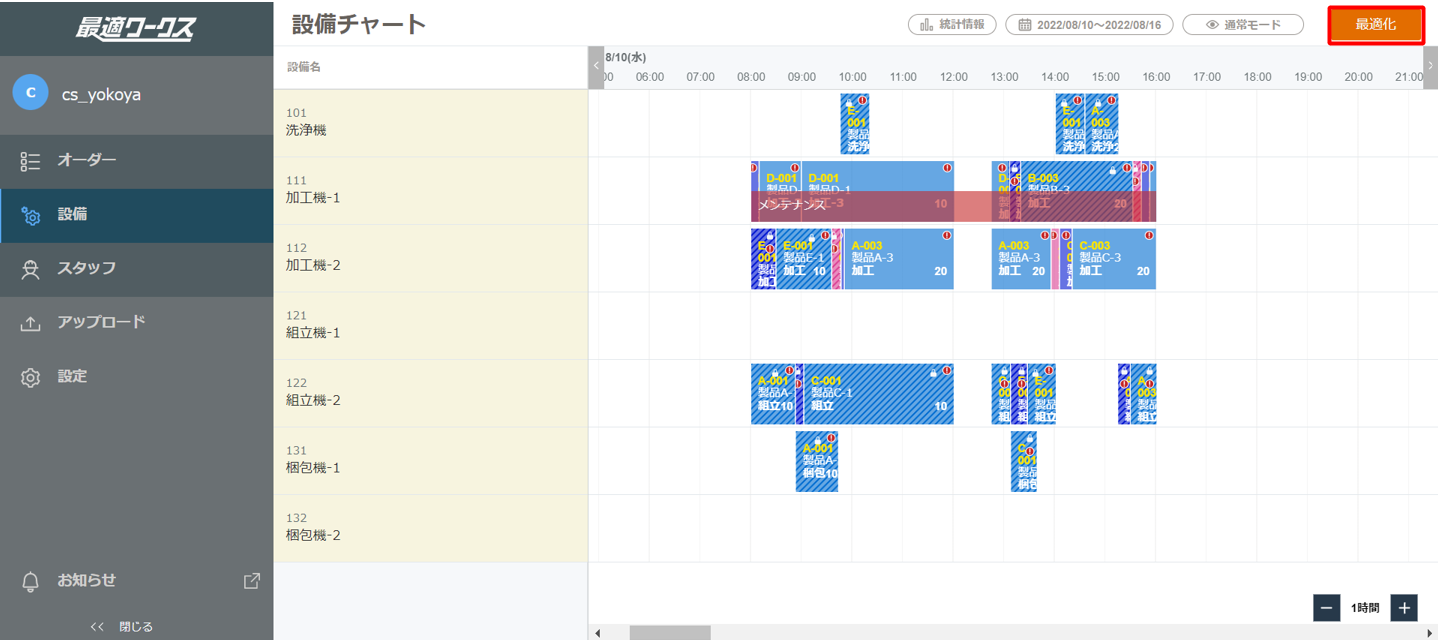This screenshot has height=640, width=1438.
Task: Zoom in timeline with plus button
Action: pyautogui.click(x=1404, y=607)
